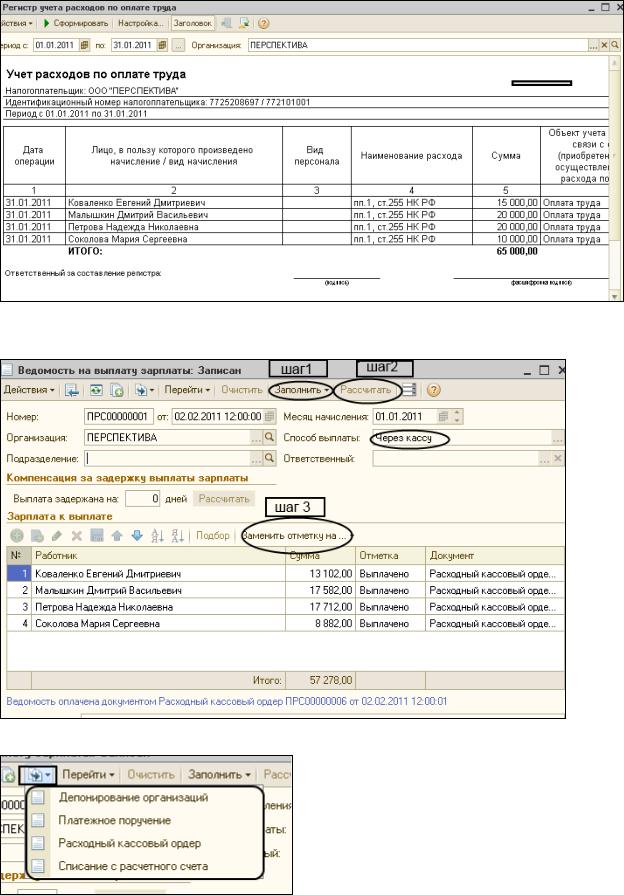Open the Организация lookup magnifier in the Ведомость form
This screenshot has height=895, width=624.
coord(269,438)
